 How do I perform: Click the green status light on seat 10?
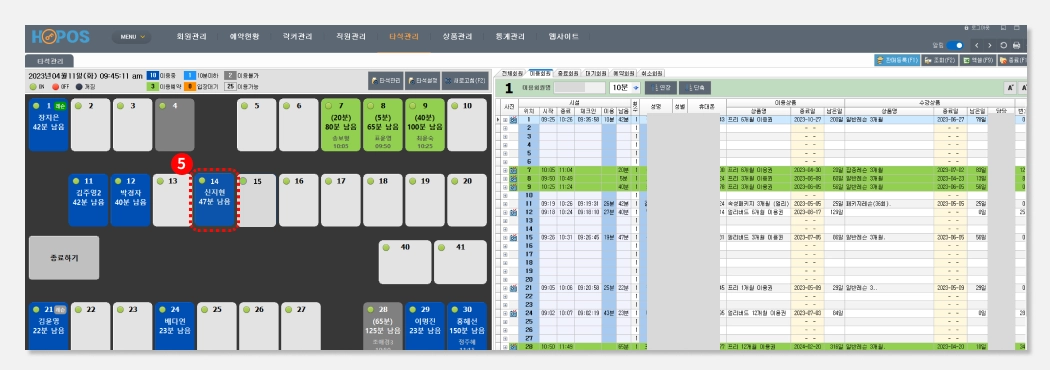(455, 106)
